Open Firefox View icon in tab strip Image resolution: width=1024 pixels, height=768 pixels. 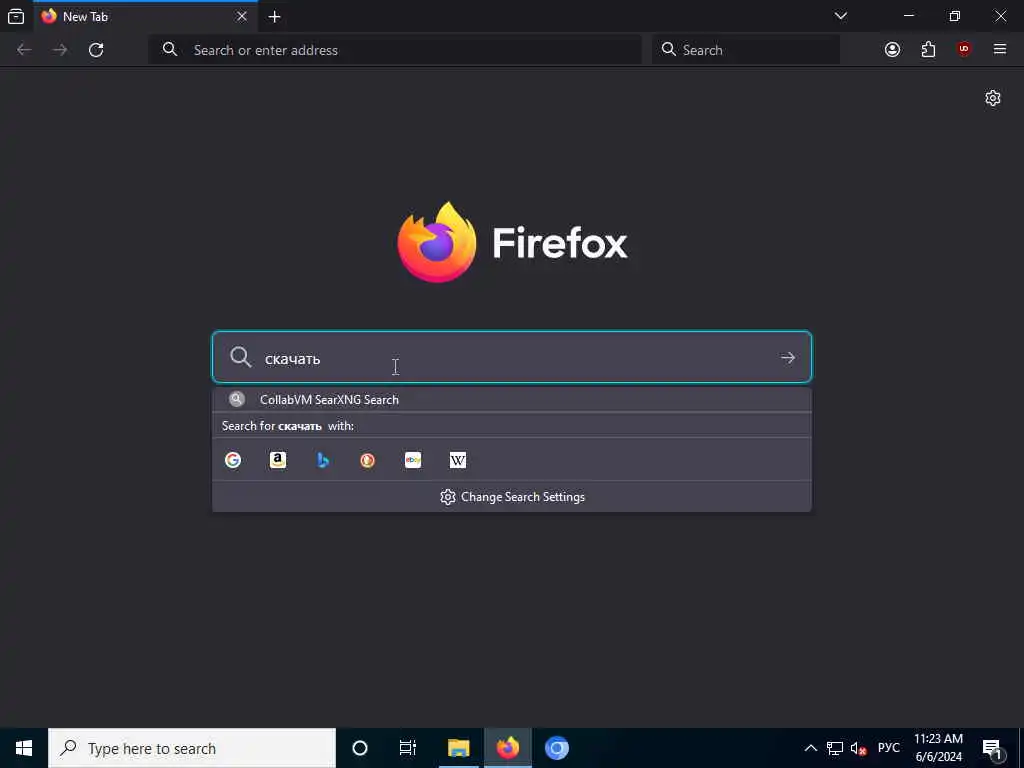[16, 16]
